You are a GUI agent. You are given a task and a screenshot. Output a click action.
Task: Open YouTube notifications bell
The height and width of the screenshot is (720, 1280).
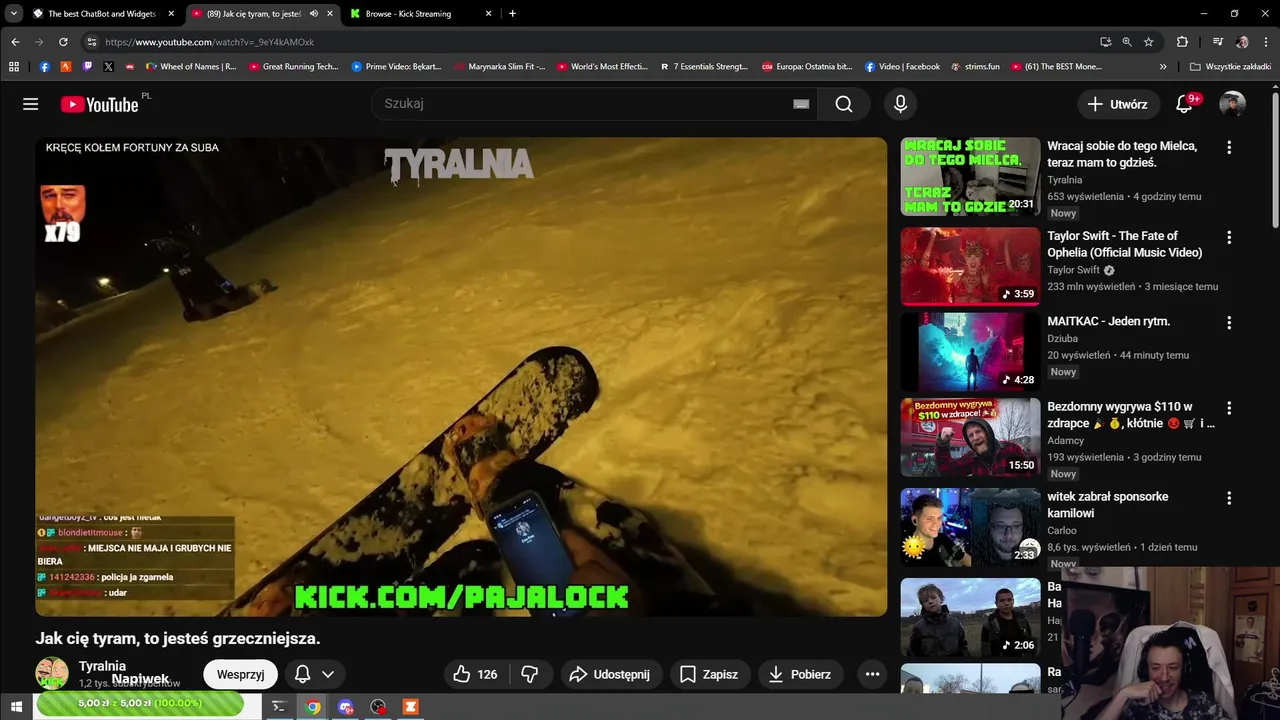[1184, 104]
